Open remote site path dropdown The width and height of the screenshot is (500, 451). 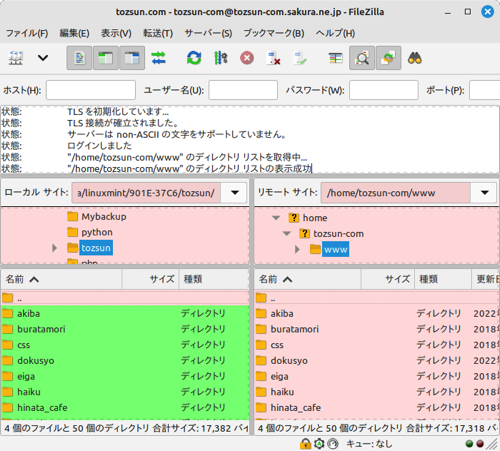click(485, 193)
